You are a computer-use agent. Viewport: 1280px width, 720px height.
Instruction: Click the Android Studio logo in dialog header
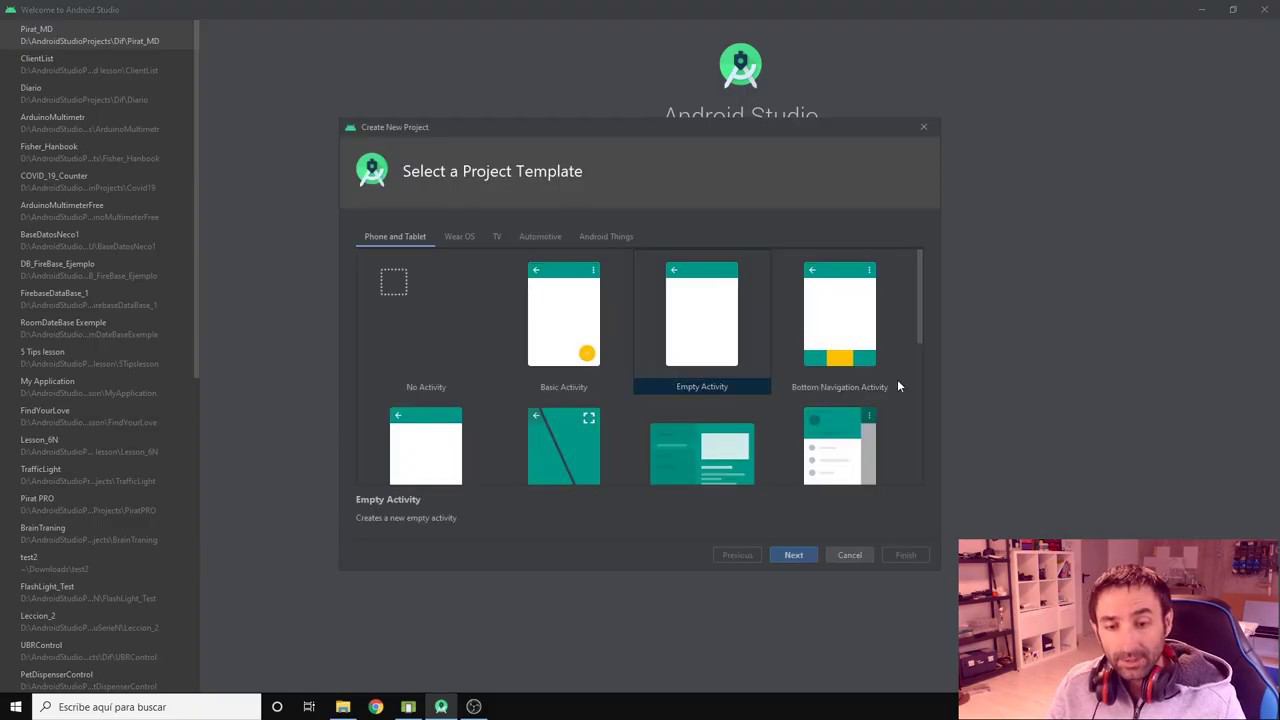tap(372, 170)
